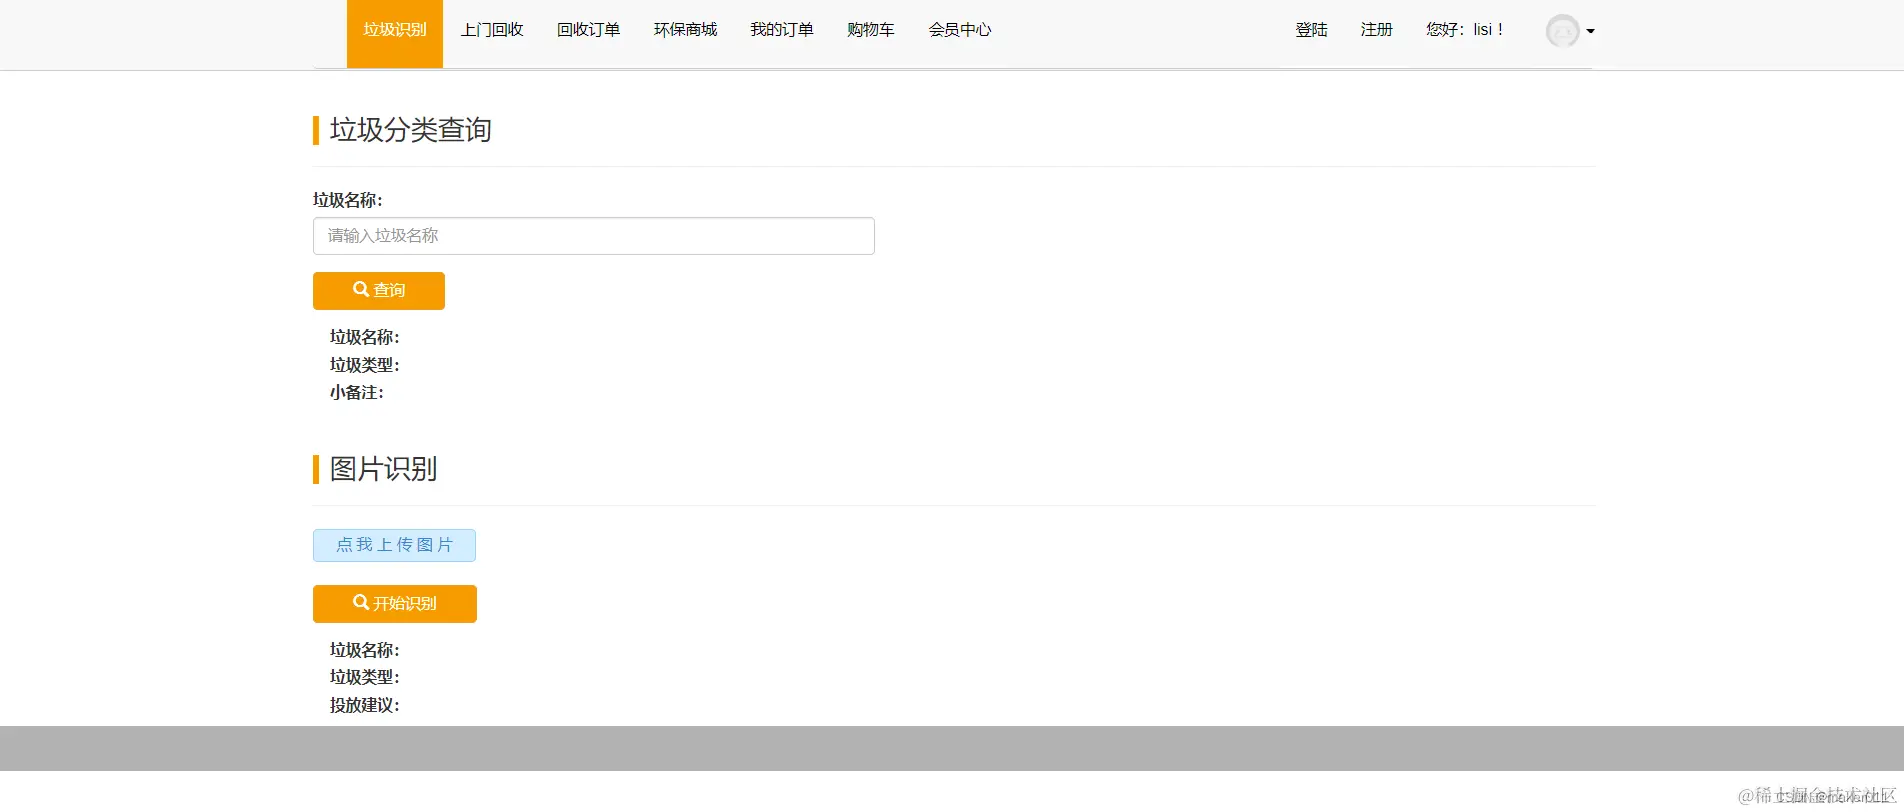Click the 查询 search button

(379, 291)
